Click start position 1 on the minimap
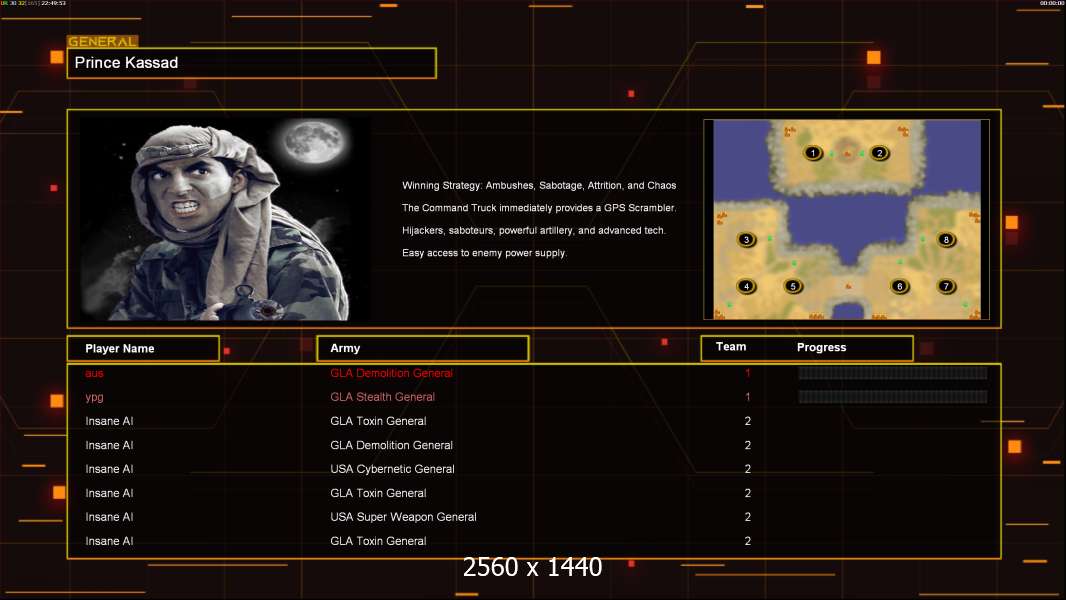 (x=812, y=153)
